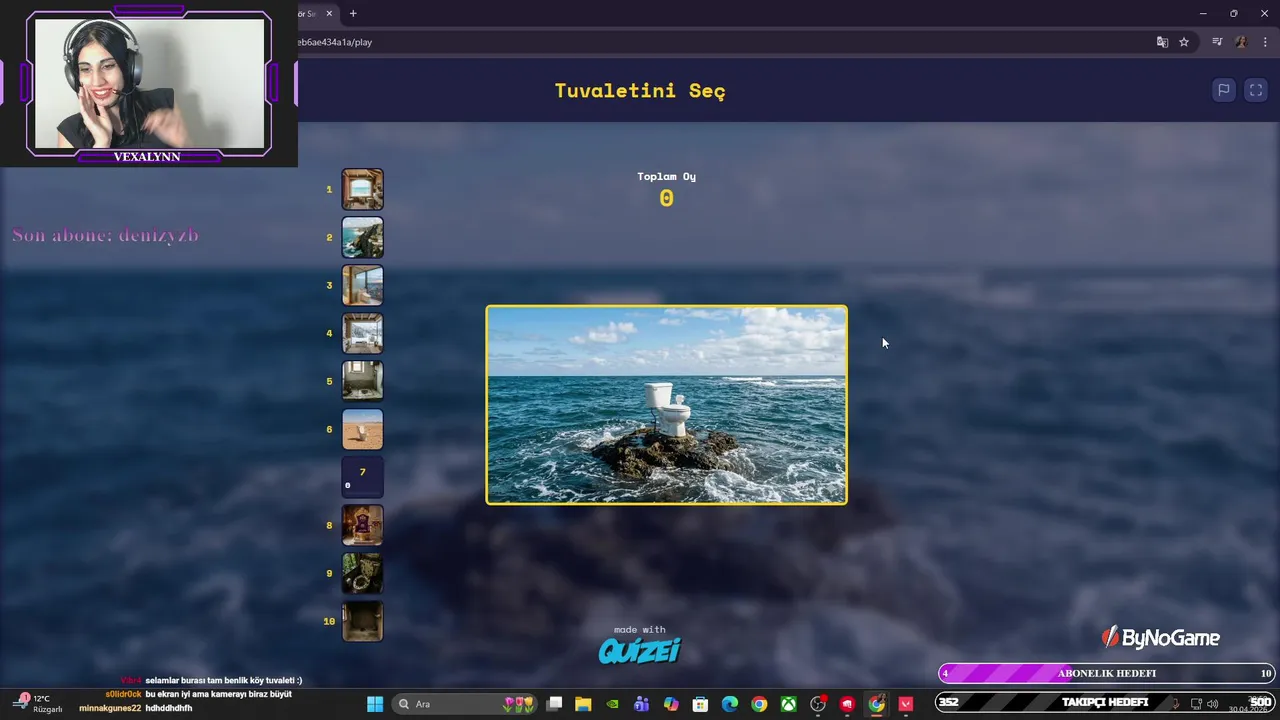Select toilet option thumbnail 5

coord(362,381)
